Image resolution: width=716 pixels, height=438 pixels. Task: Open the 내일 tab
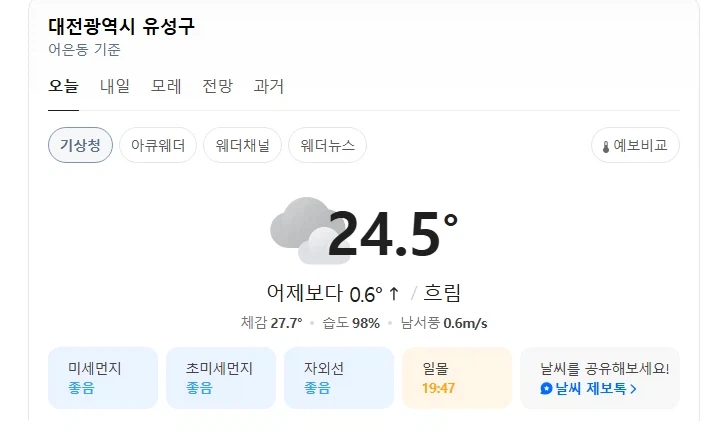(x=115, y=86)
